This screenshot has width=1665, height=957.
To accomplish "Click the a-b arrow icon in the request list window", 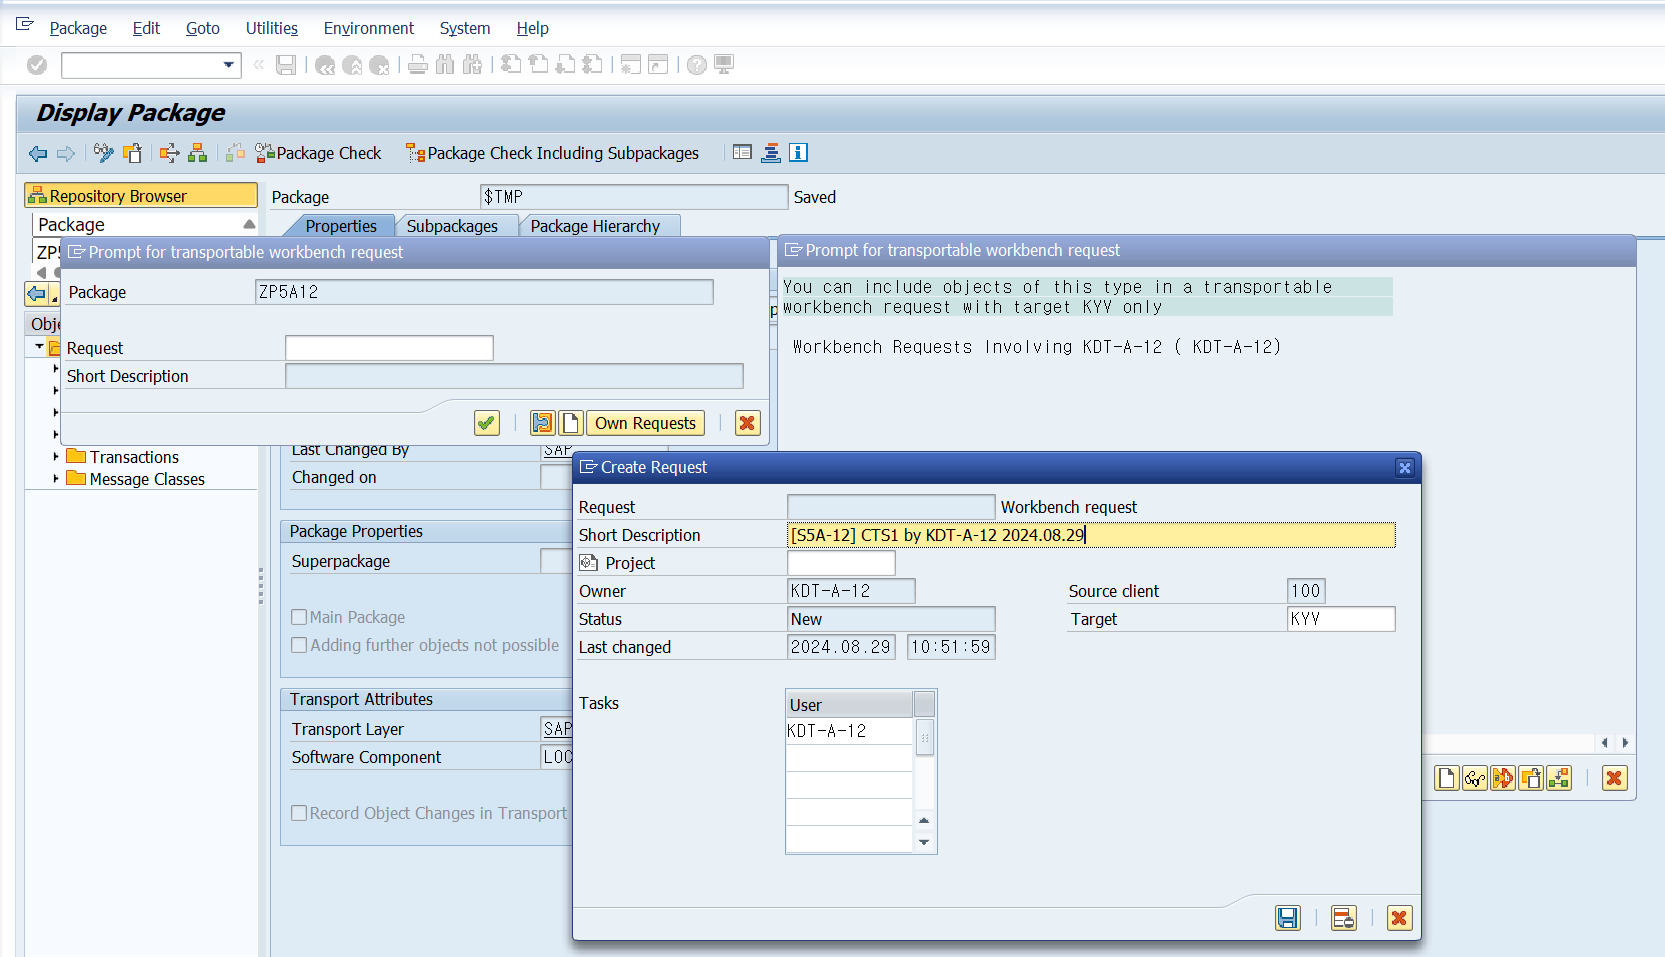I will click(x=1503, y=778).
